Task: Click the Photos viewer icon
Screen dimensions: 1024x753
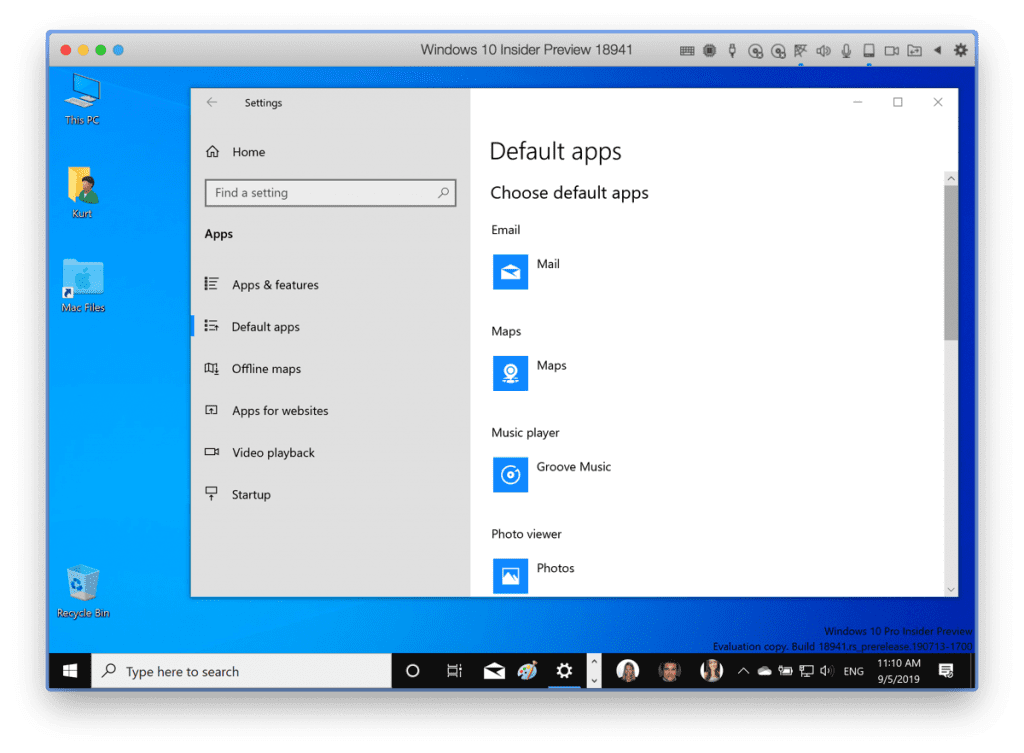Action: click(x=510, y=575)
